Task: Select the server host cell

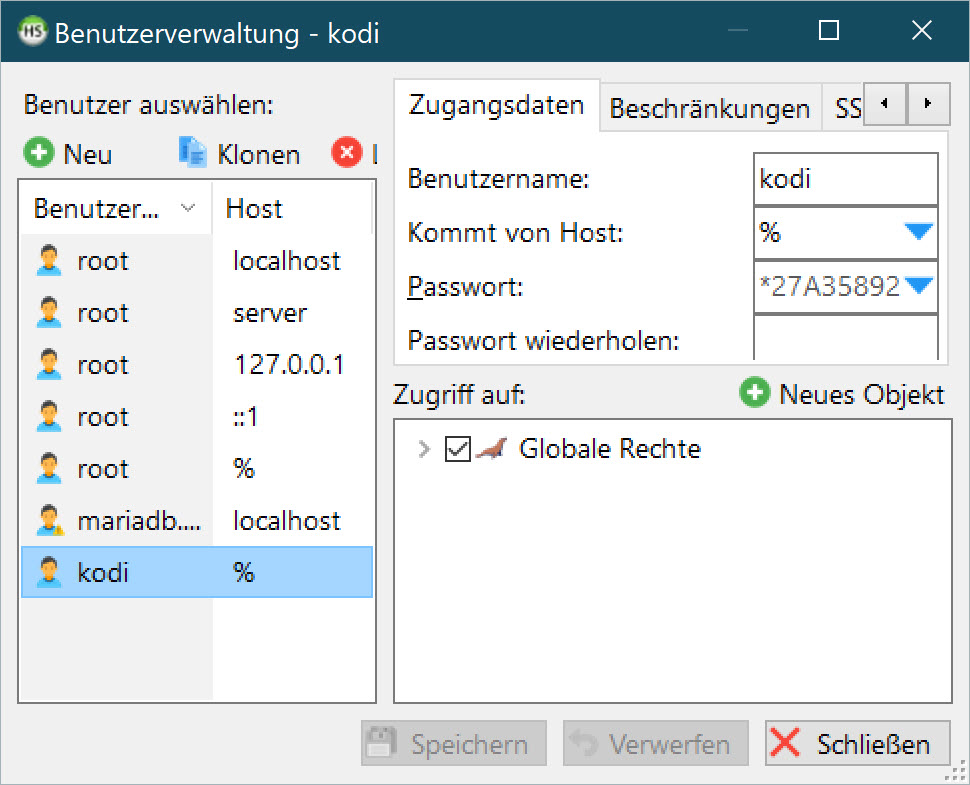Action: 270,313
